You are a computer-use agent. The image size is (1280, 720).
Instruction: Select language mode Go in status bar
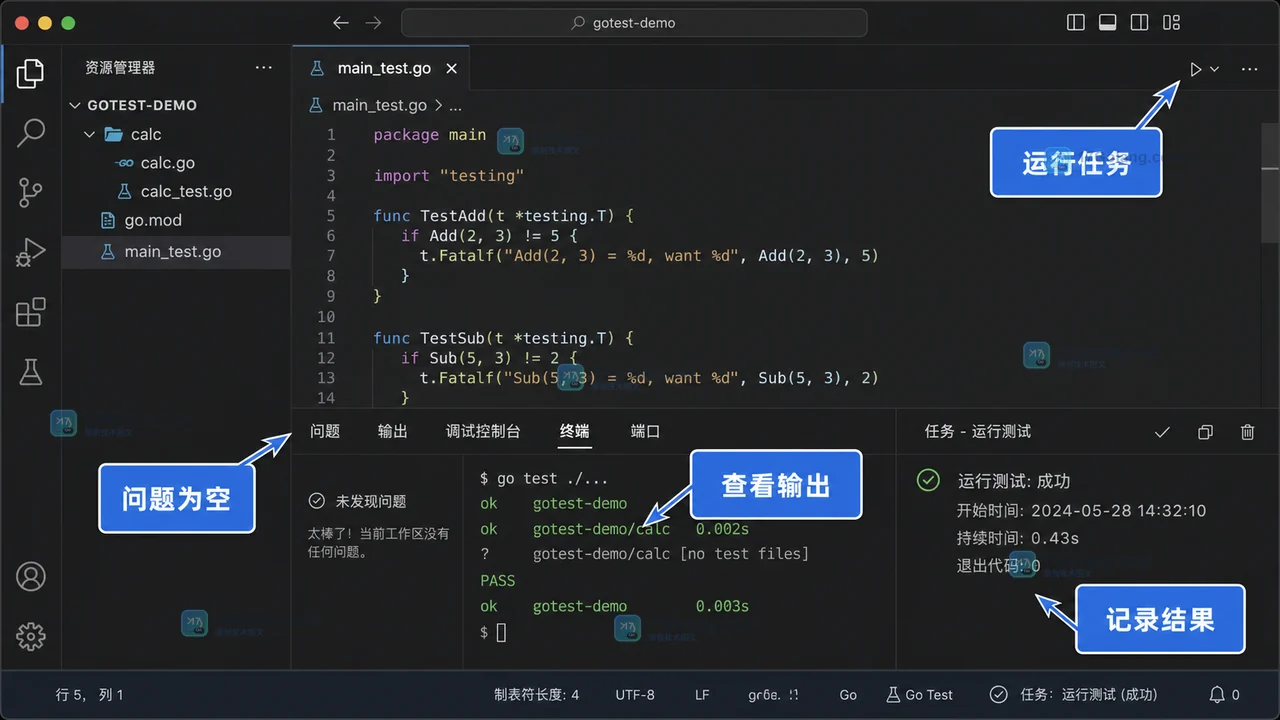click(848, 695)
